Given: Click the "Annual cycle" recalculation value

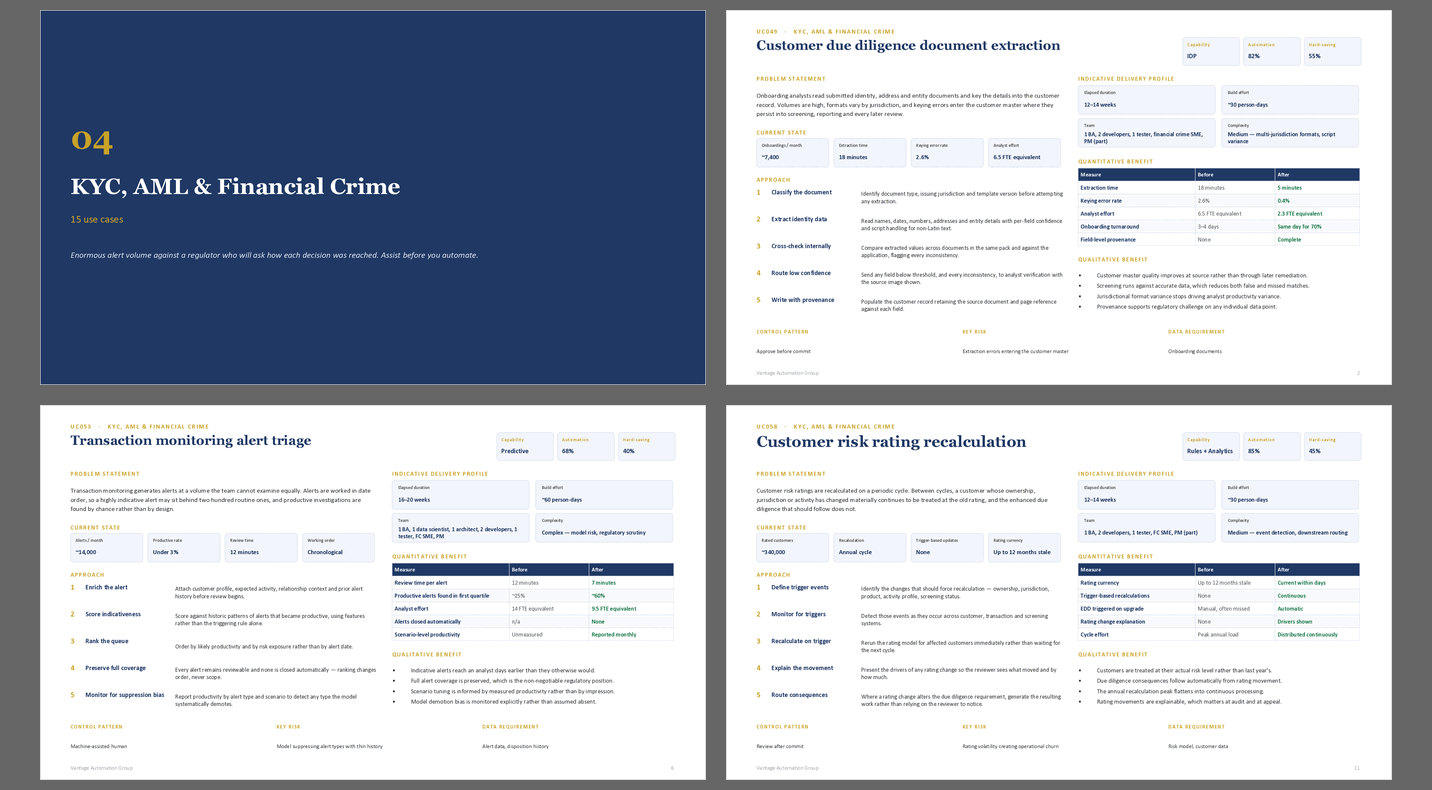Looking at the screenshot, I should (856, 552).
